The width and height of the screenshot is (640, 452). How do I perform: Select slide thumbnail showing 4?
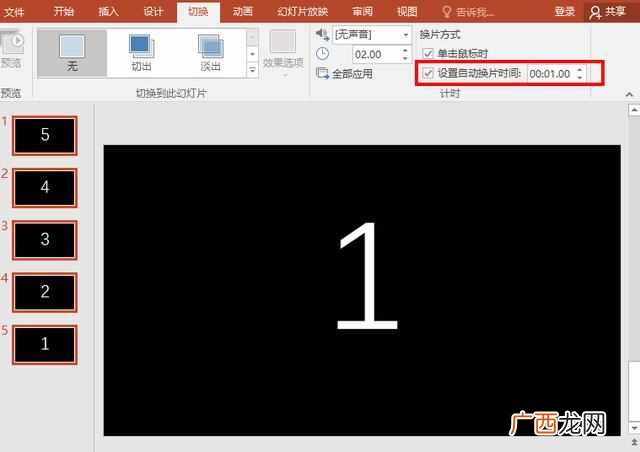[x=45, y=188]
